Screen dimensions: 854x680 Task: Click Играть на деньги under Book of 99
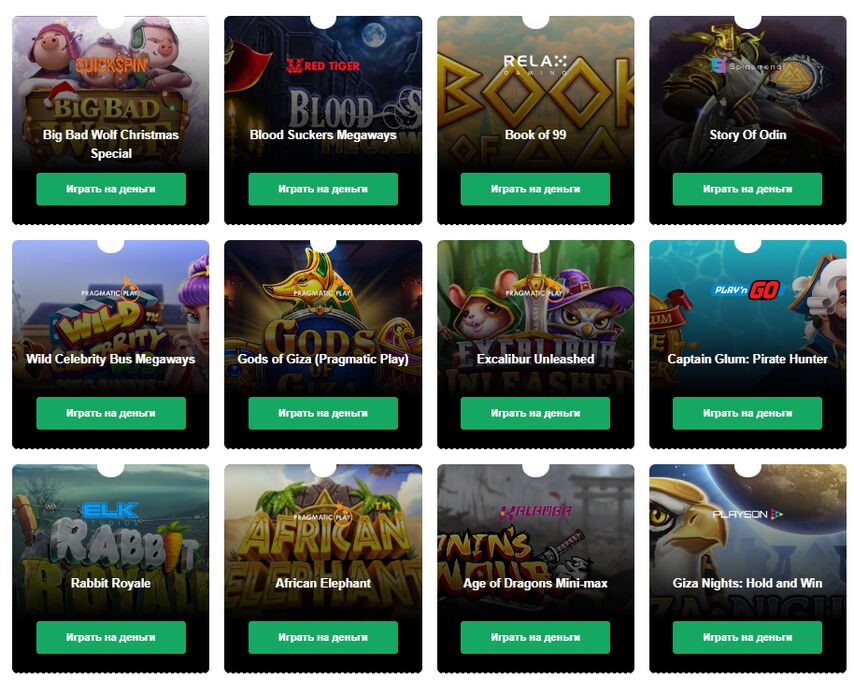tap(535, 189)
